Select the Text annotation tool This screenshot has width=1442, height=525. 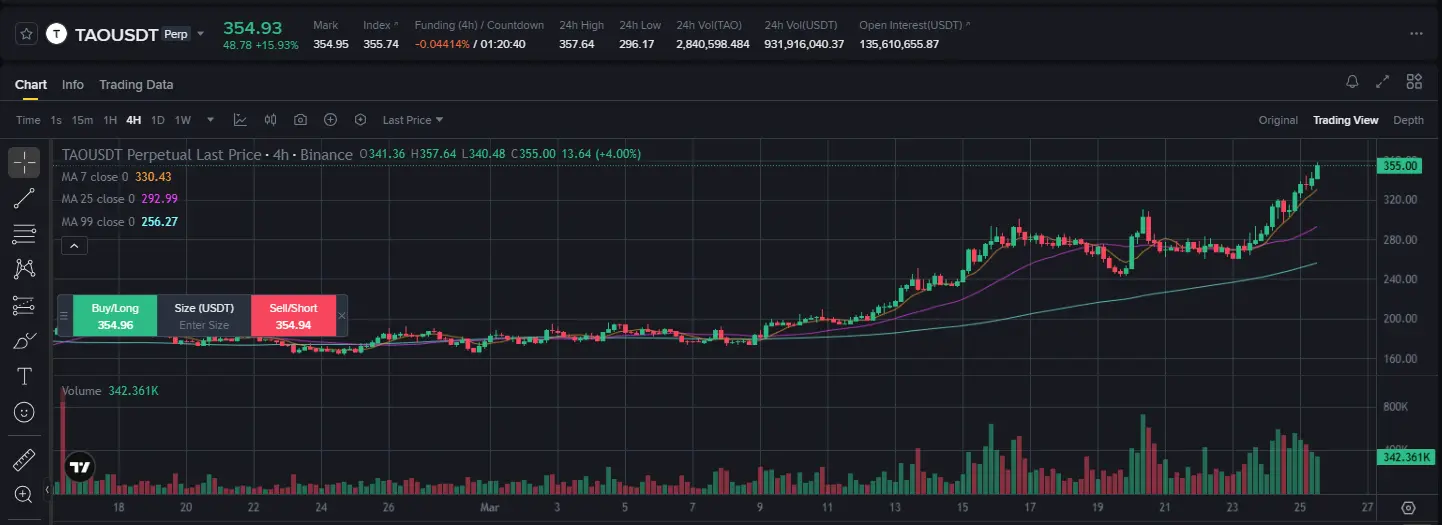click(25, 376)
